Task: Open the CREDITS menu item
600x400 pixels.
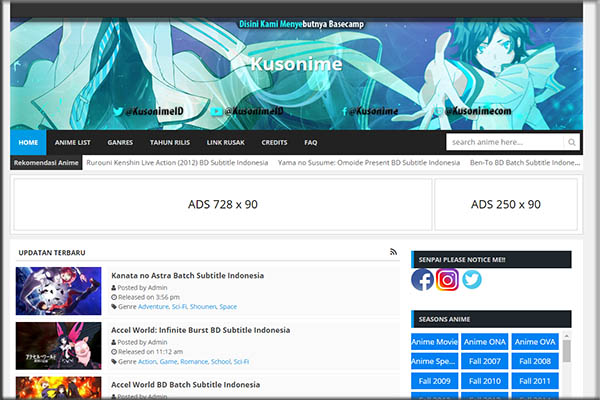Action: [x=274, y=142]
